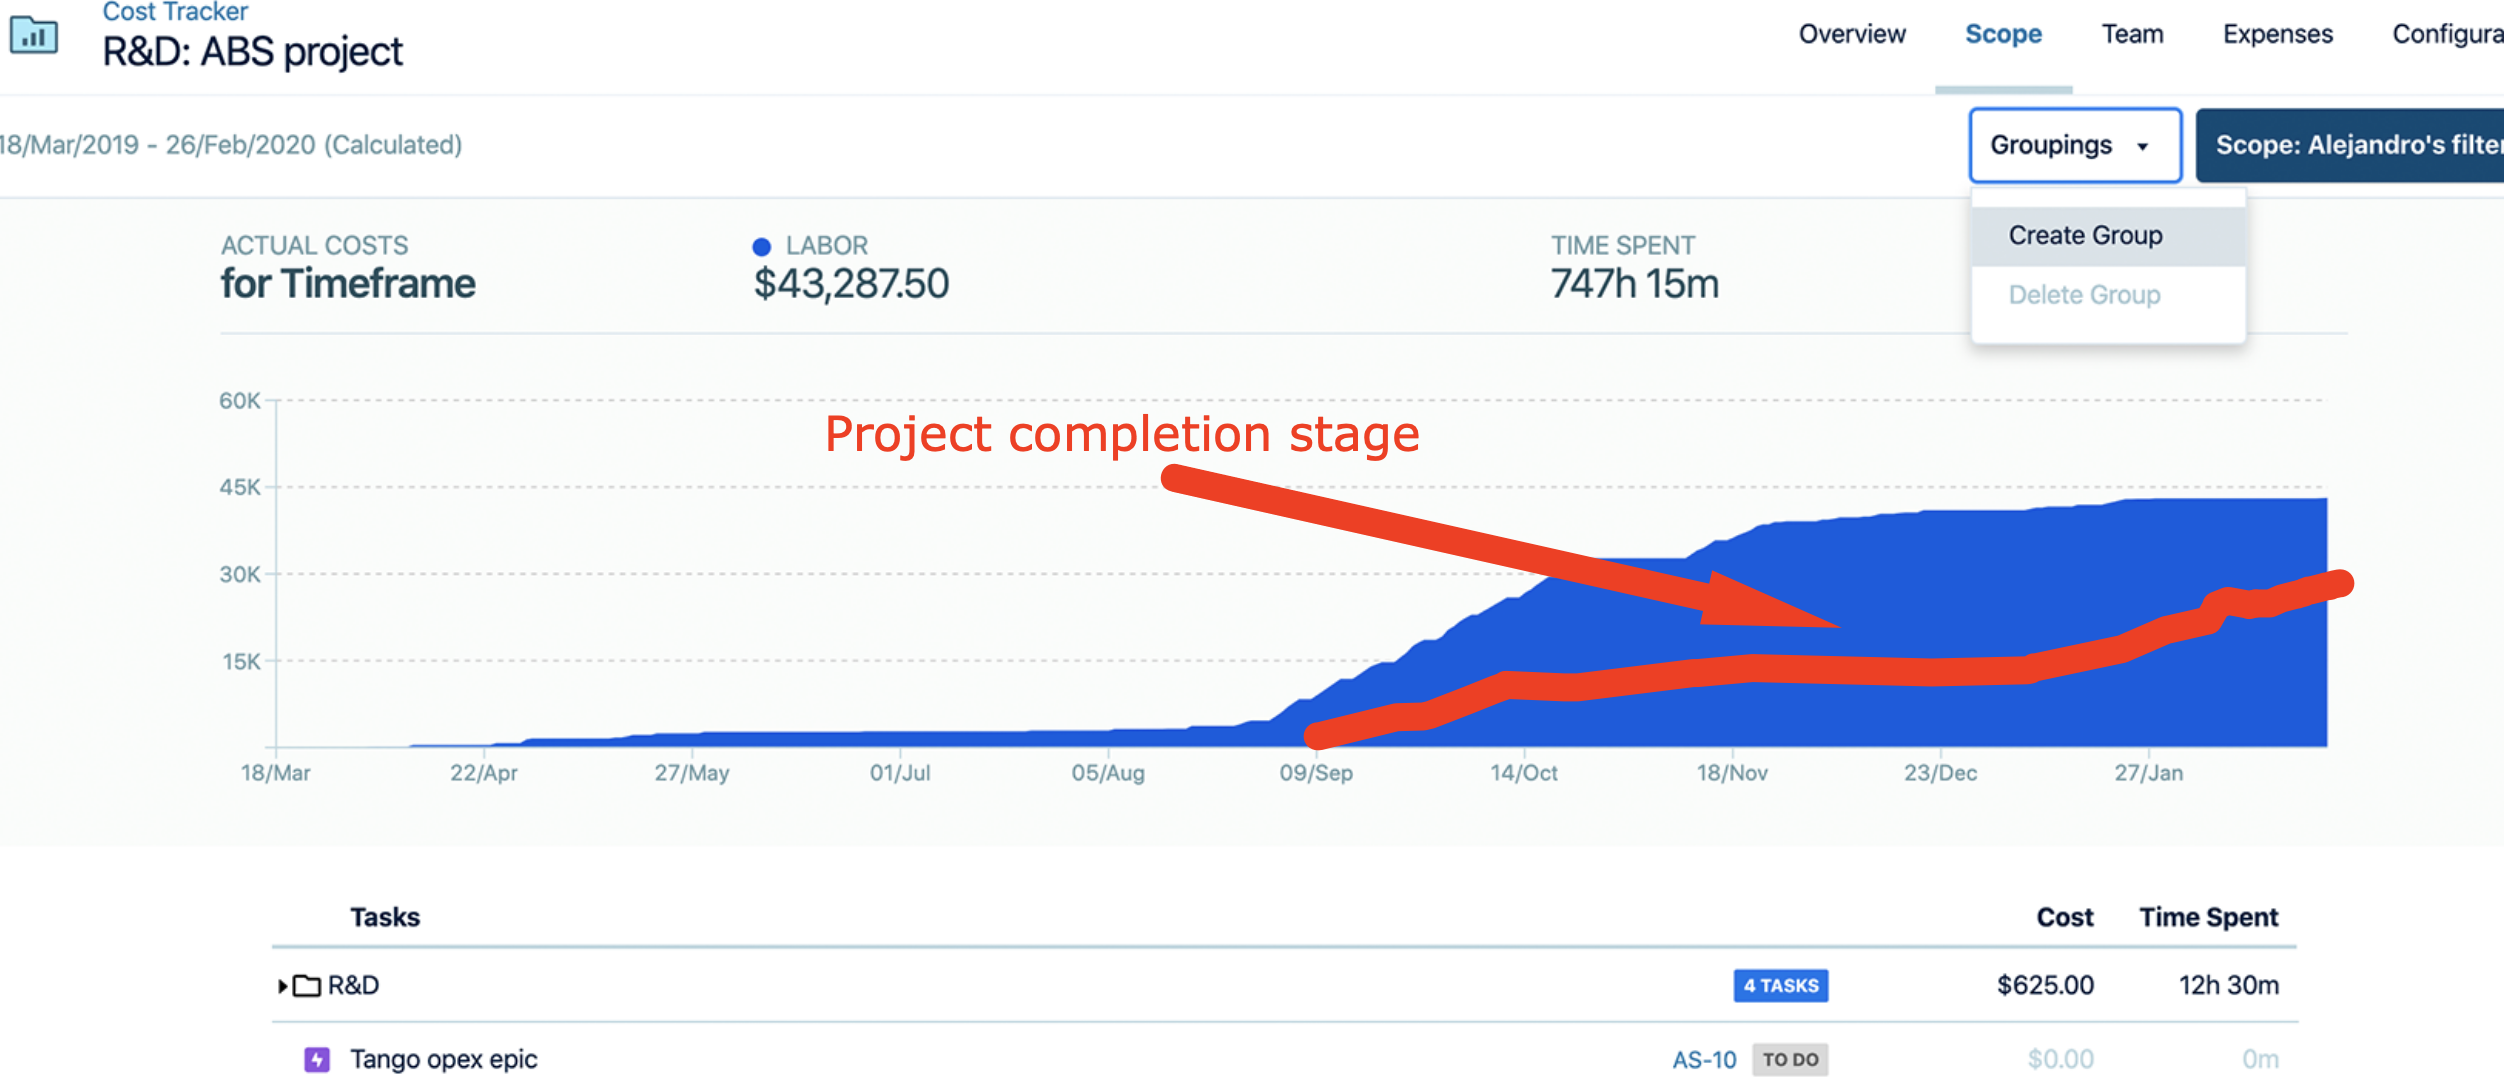Open the Groupings dropdown
Viewport: 2504px width, 1084px height.
click(2074, 146)
